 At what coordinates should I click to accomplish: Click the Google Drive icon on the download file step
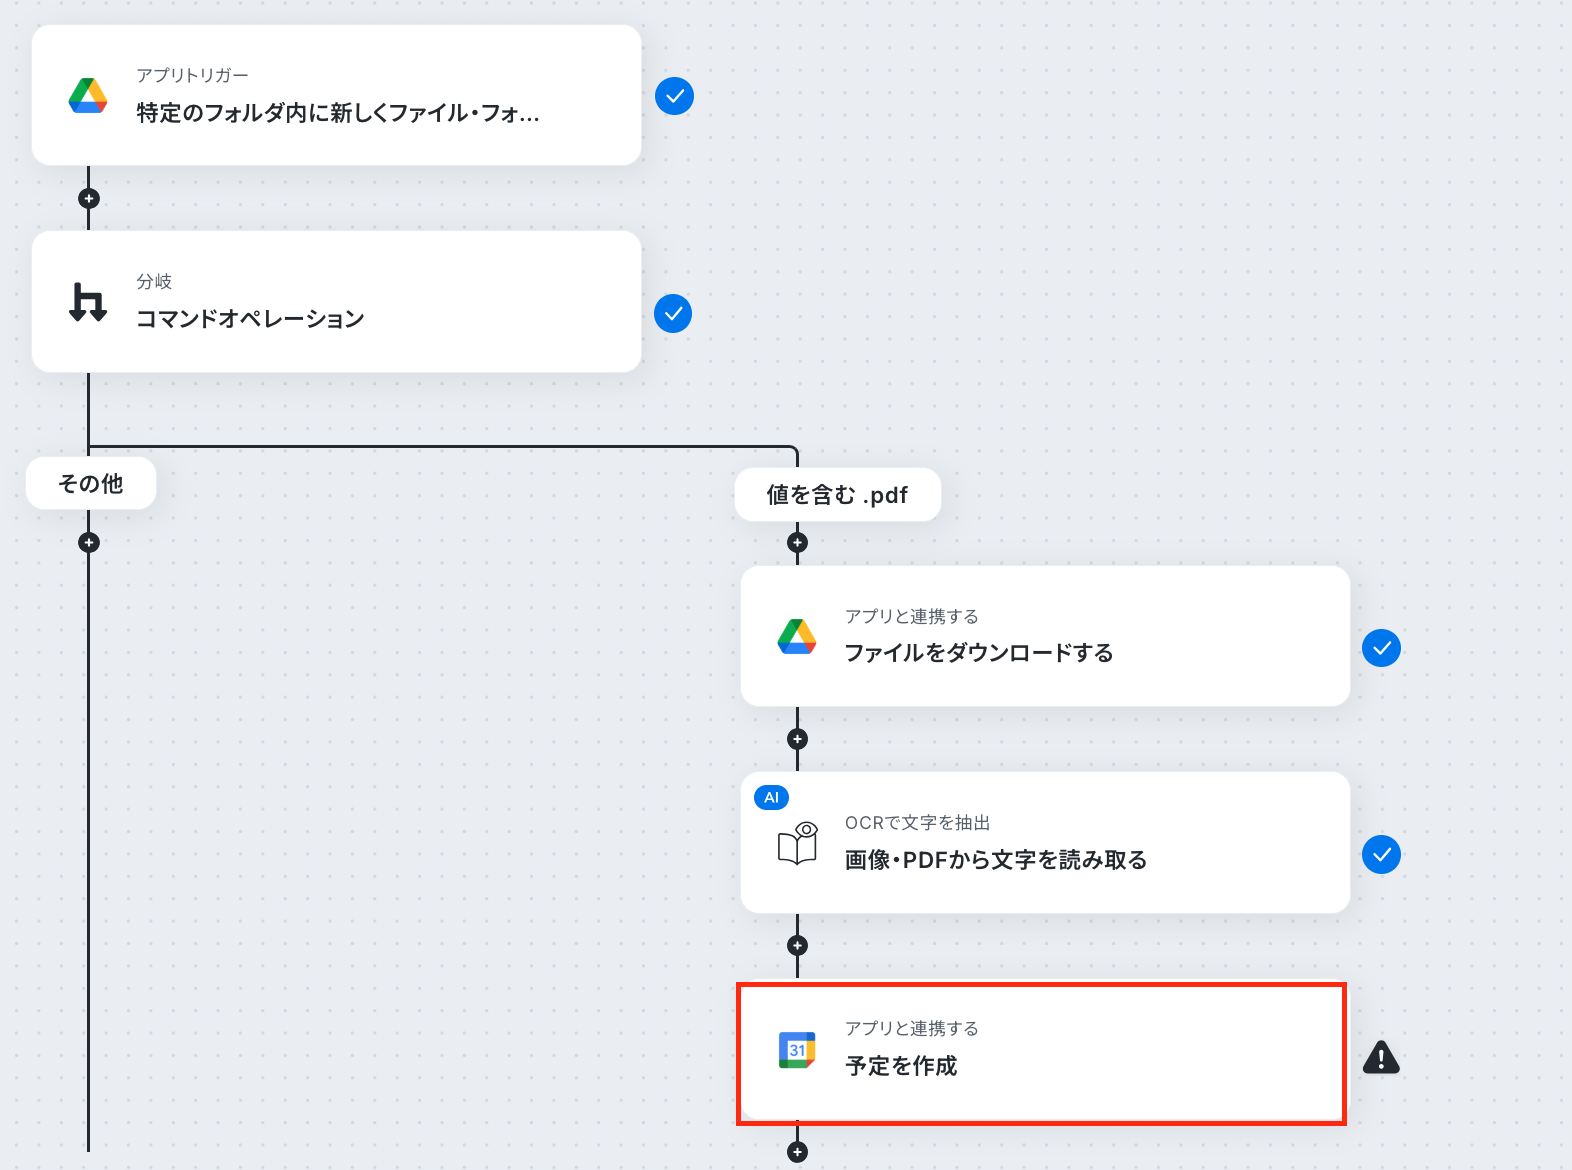coord(797,637)
